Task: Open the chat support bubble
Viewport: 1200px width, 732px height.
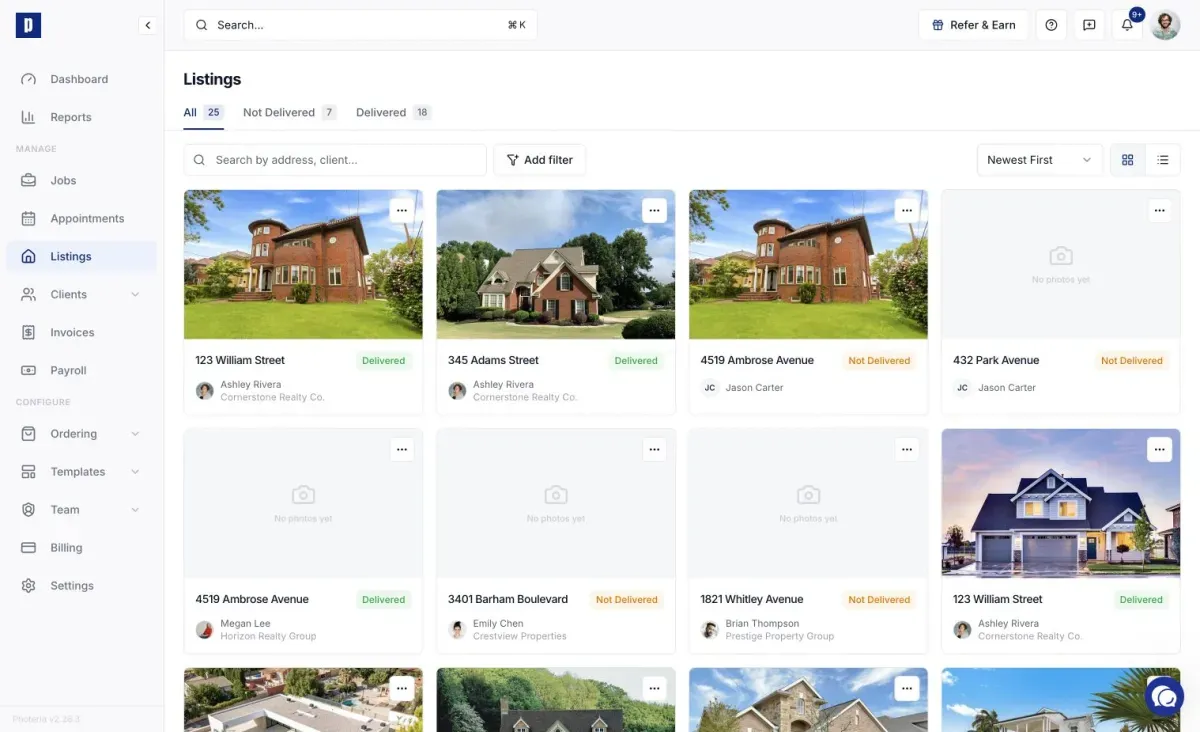Action: point(1164,696)
